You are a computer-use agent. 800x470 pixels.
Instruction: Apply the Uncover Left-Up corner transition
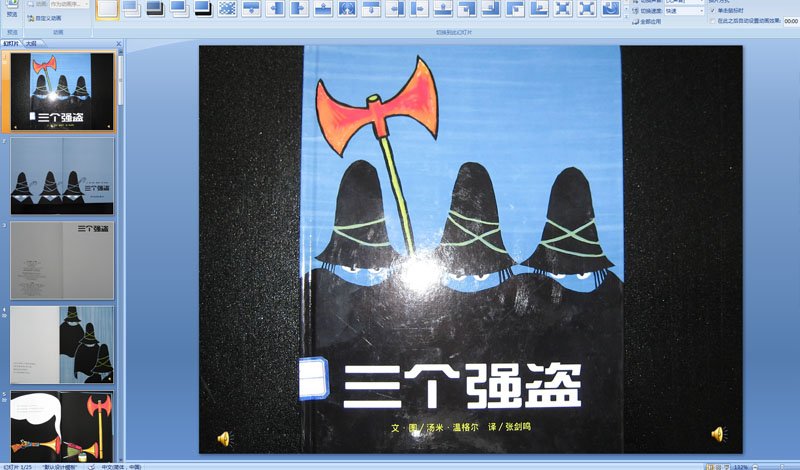491,9
